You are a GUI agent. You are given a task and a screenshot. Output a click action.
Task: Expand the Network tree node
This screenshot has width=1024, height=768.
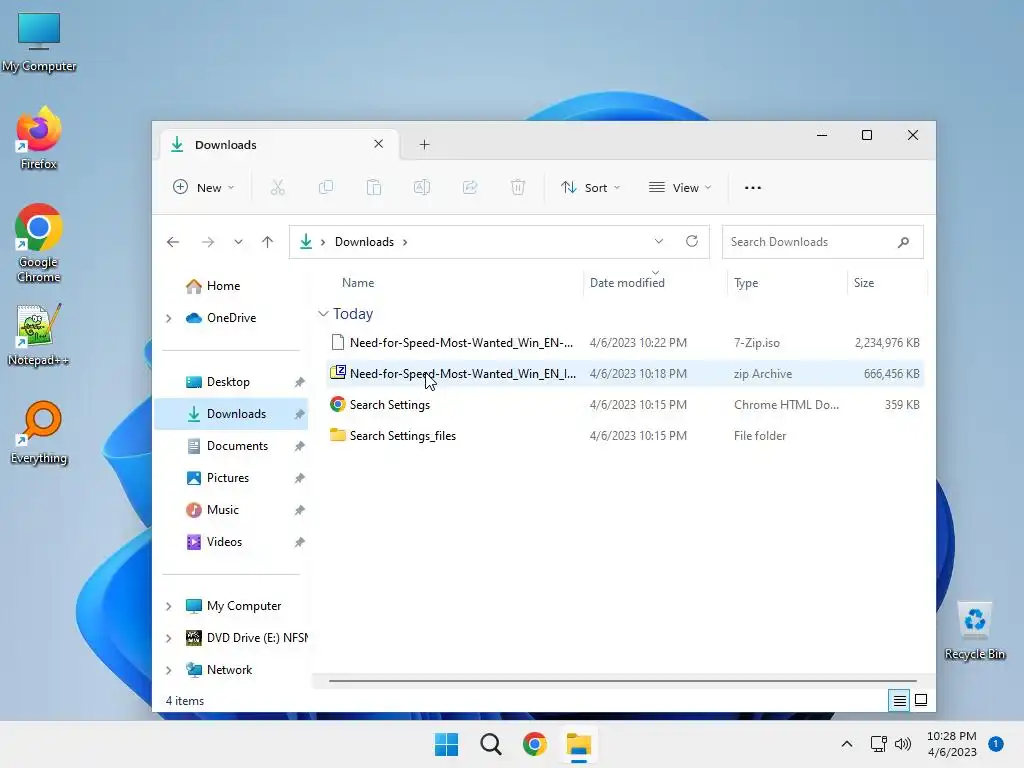tap(168, 670)
